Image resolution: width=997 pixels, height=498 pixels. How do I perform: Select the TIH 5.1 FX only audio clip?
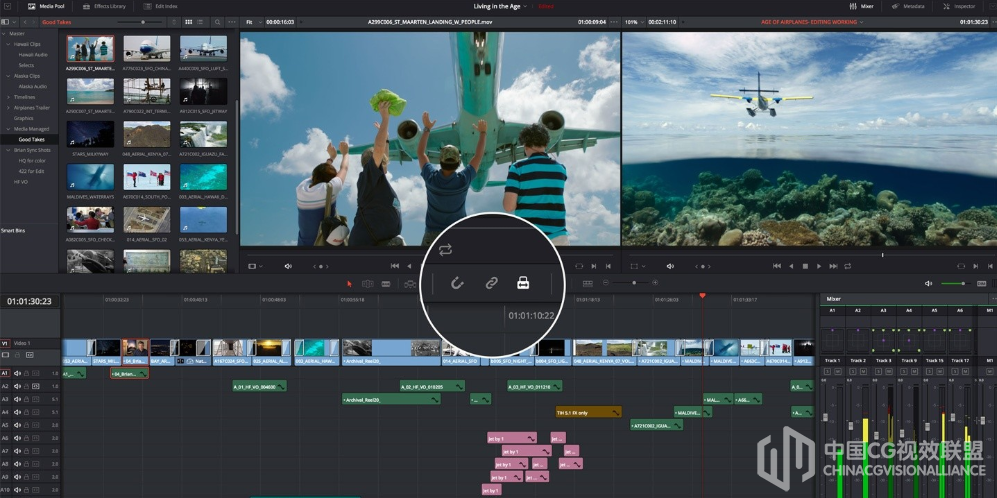(589, 413)
